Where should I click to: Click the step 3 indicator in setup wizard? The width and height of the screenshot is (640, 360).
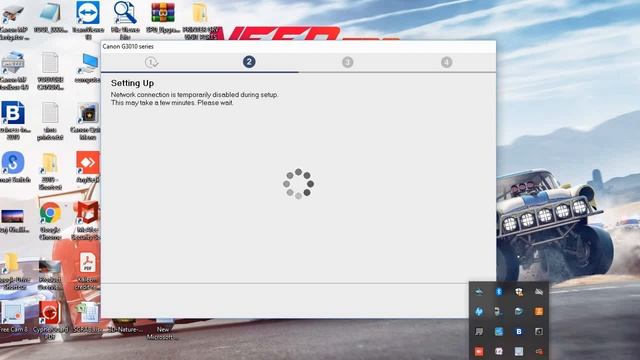click(x=348, y=62)
